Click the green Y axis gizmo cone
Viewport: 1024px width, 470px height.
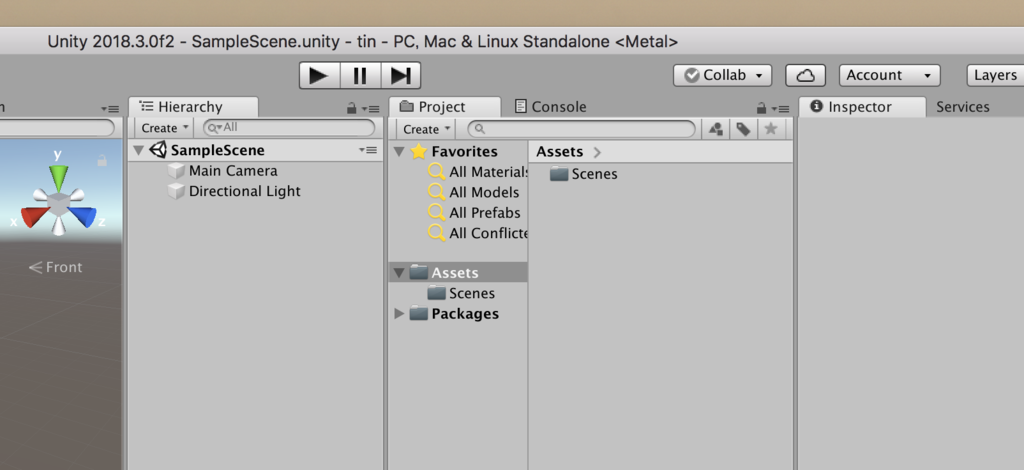[59, 177]
